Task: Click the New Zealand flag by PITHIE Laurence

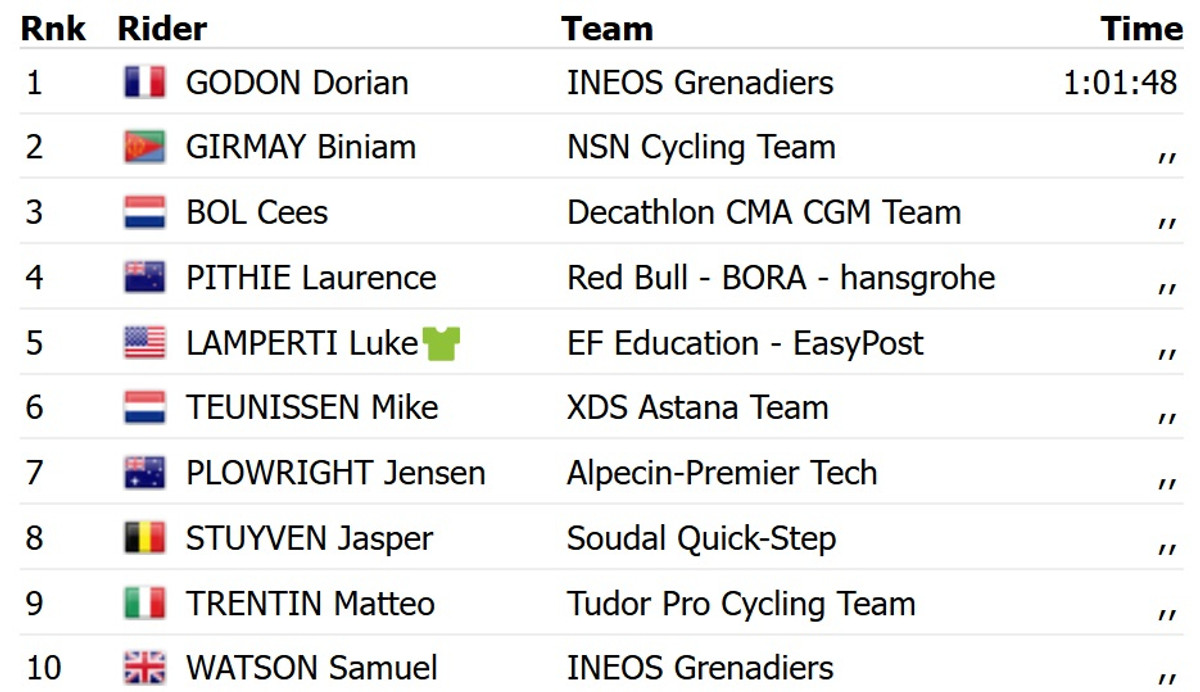Action: pos(145,277)
